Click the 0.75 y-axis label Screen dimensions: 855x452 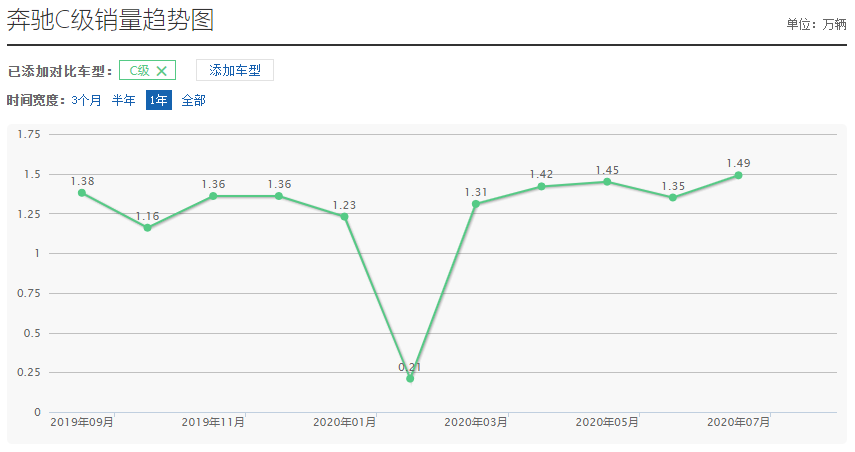pyautogui.click(x=29, y=293)
